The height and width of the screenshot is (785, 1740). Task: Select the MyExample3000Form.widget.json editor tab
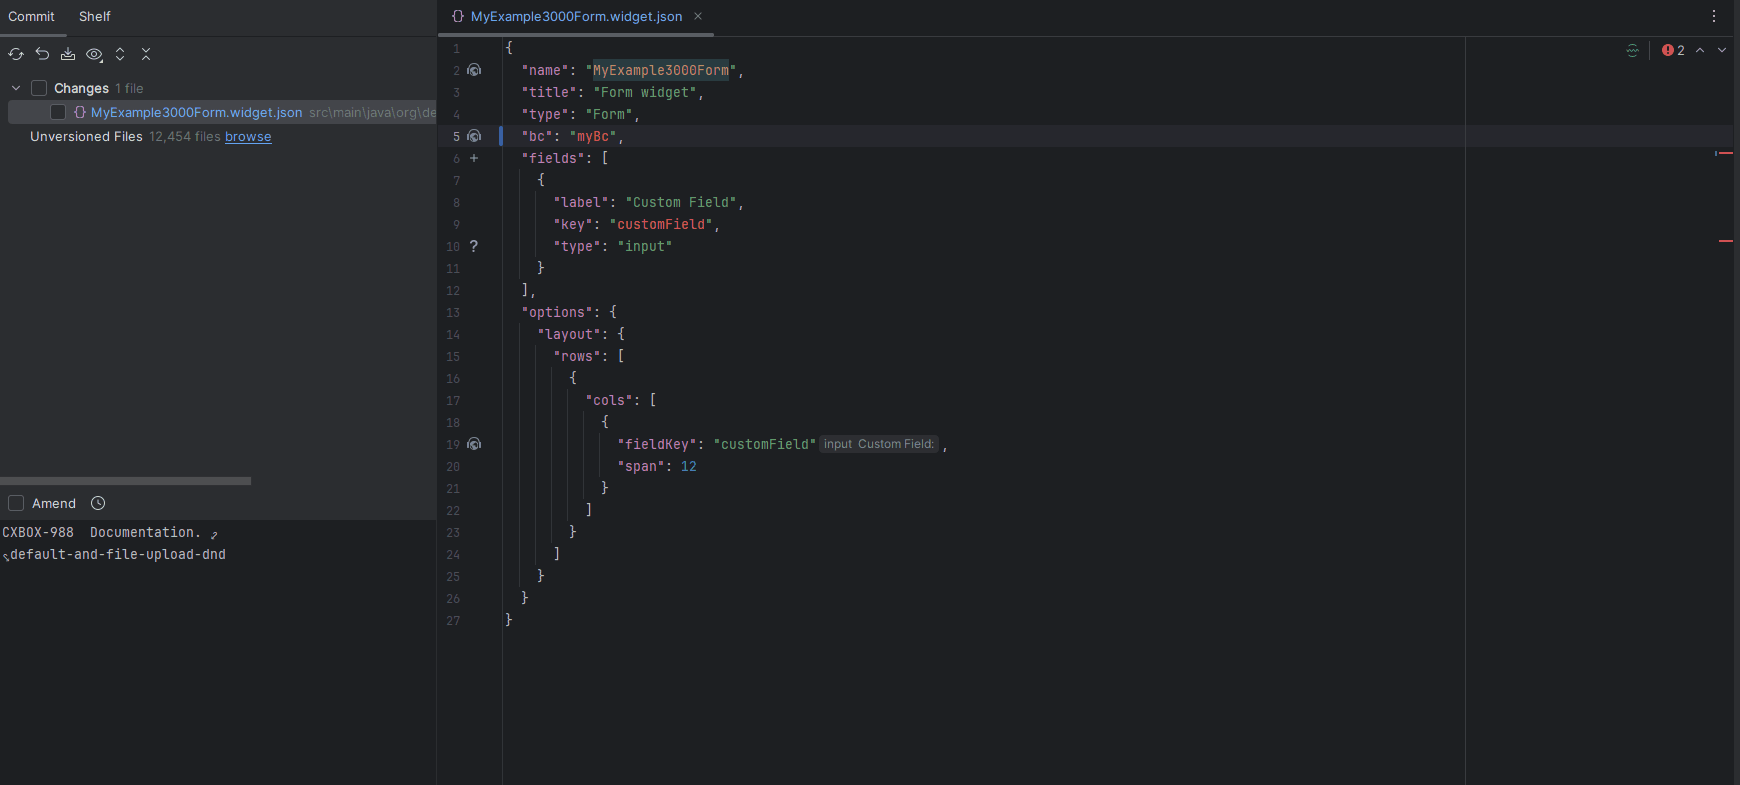click(576, 16)
